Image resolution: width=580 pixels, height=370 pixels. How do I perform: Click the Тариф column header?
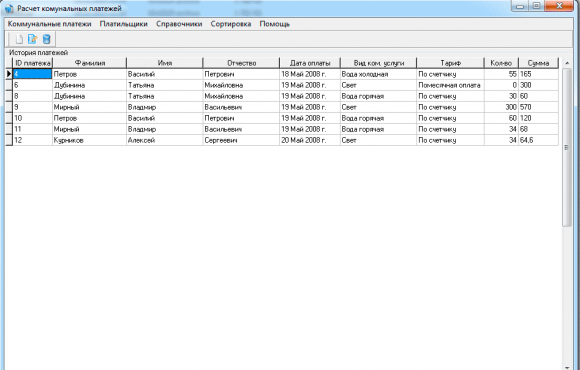point(450,63)
